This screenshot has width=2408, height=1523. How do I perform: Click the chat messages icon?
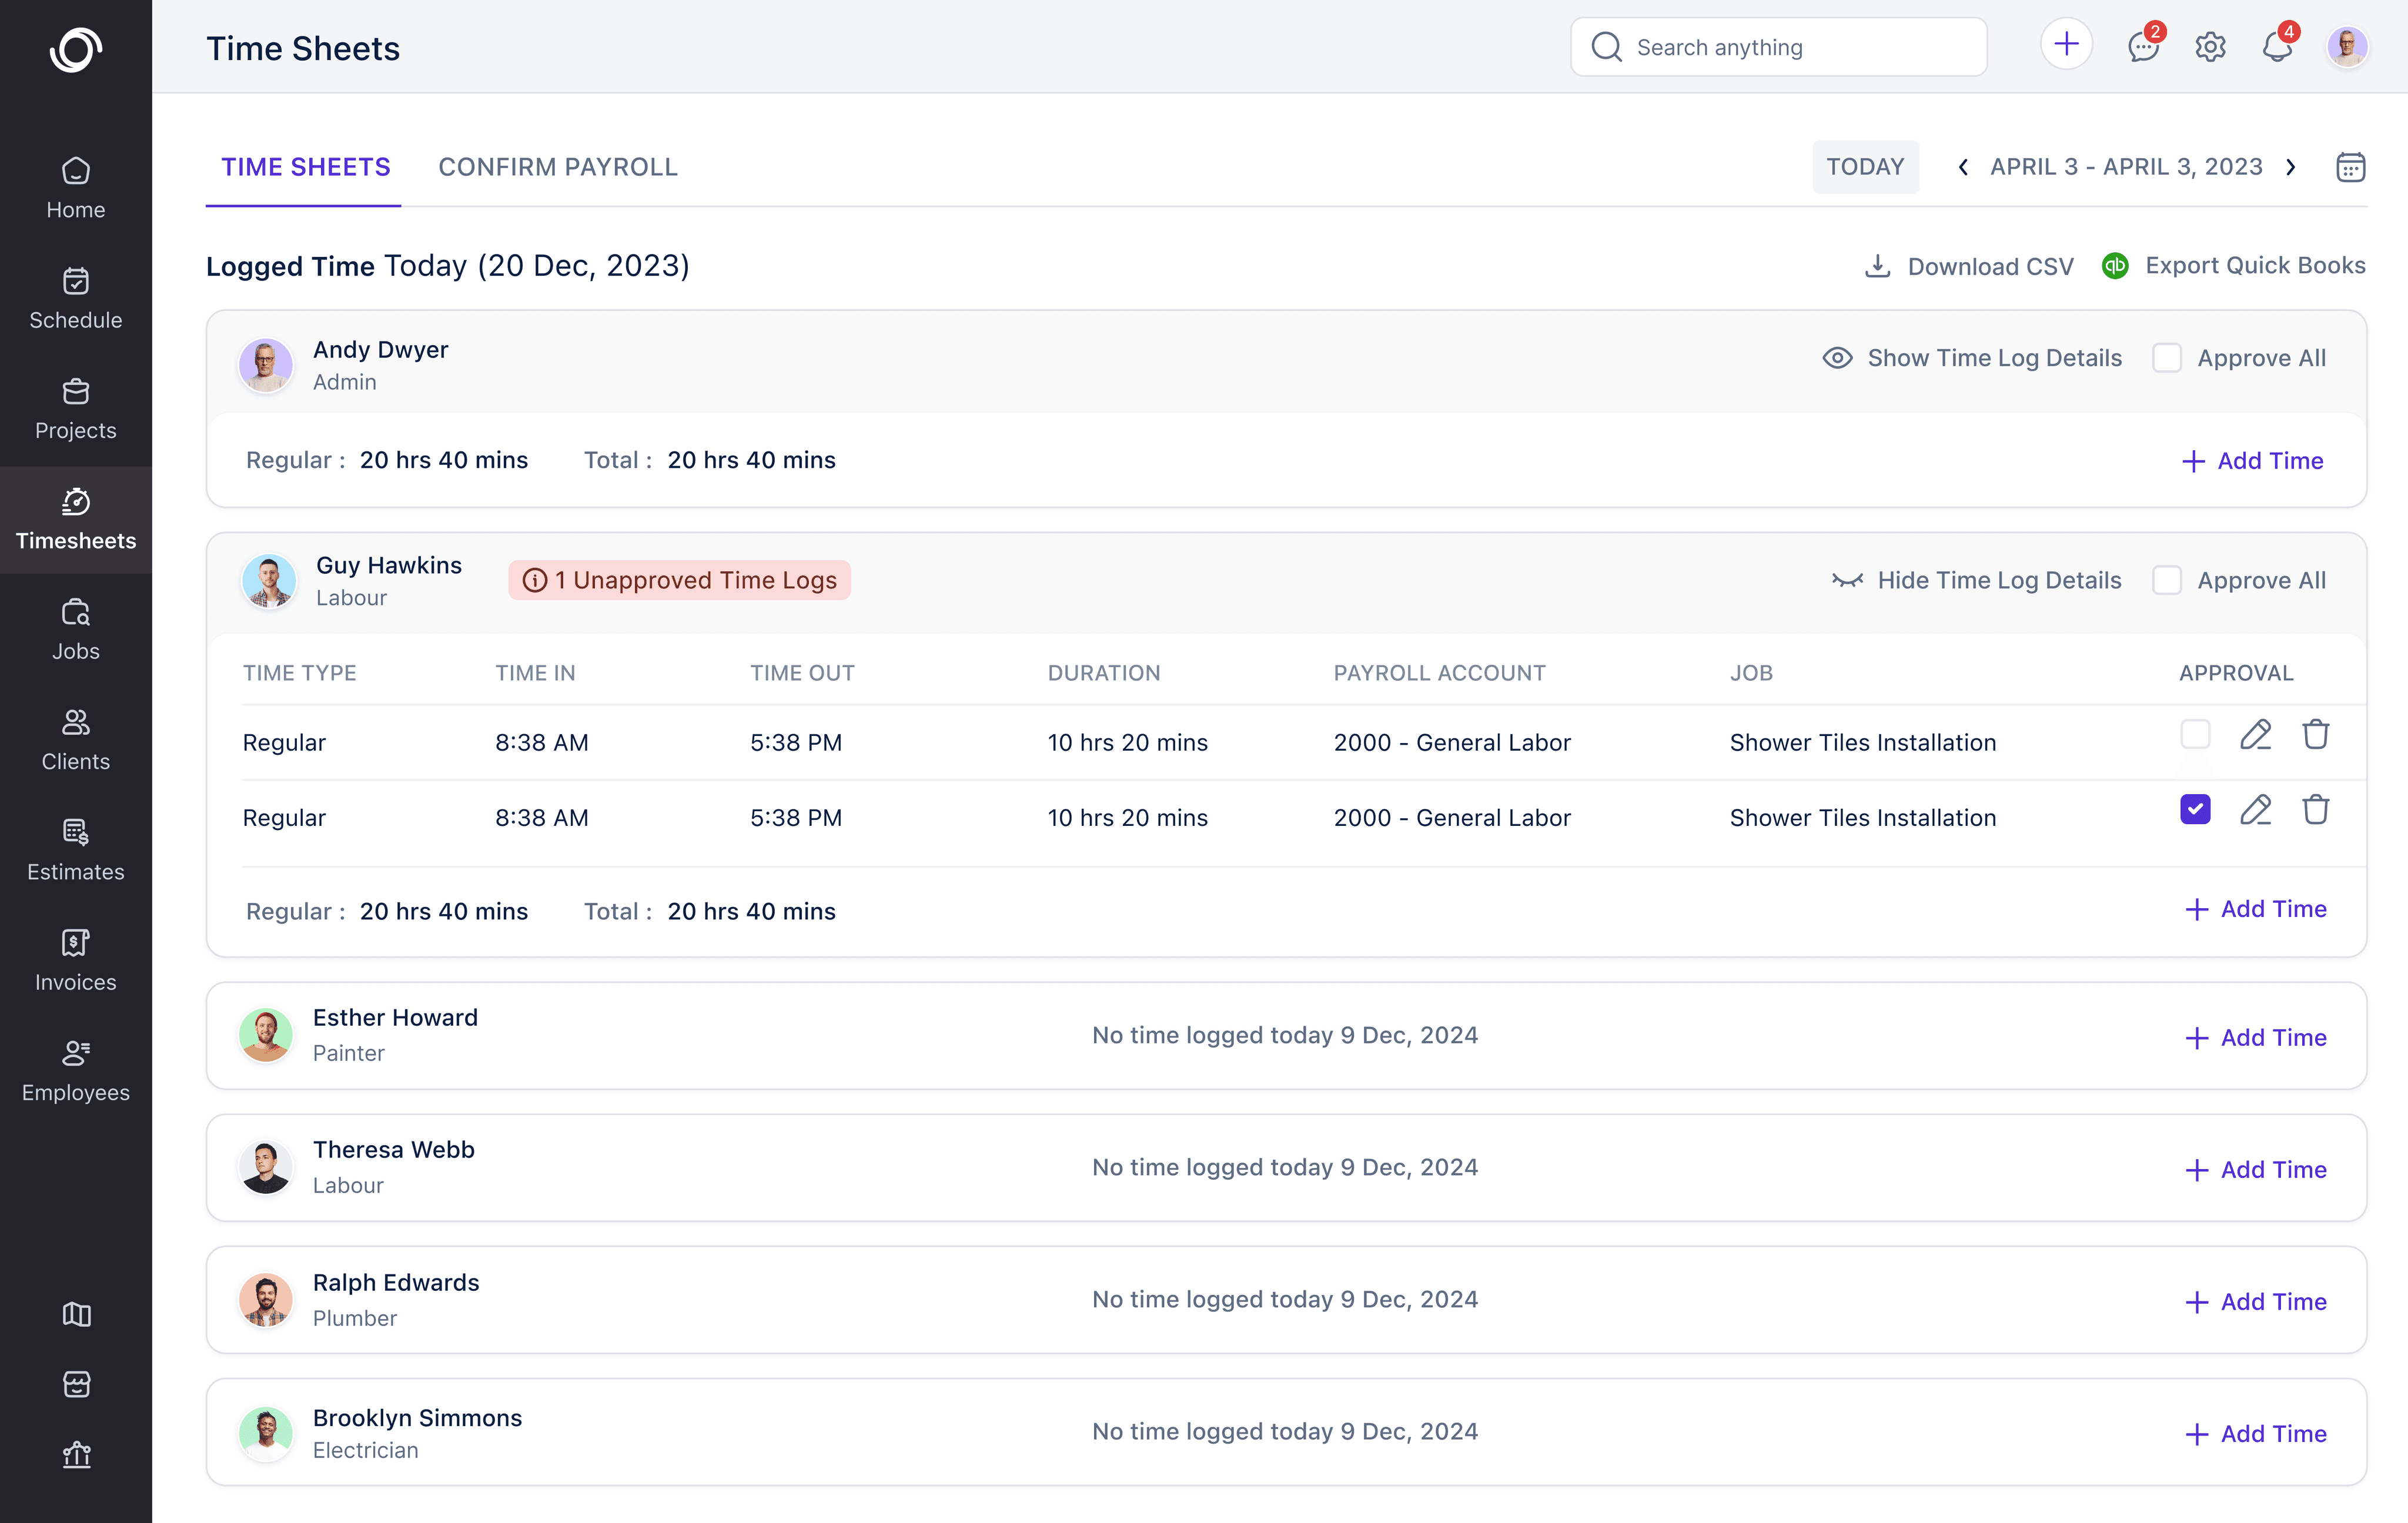tap(2142, 47)
